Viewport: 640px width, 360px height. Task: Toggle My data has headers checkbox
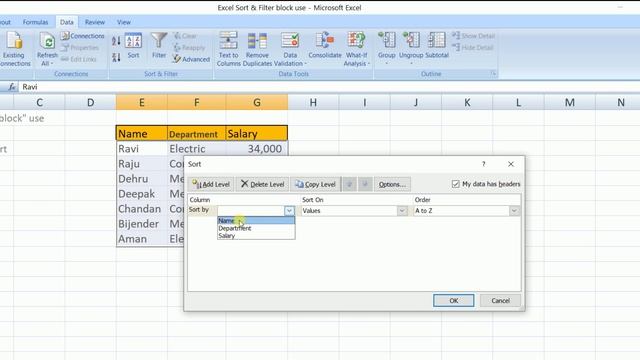456,184
